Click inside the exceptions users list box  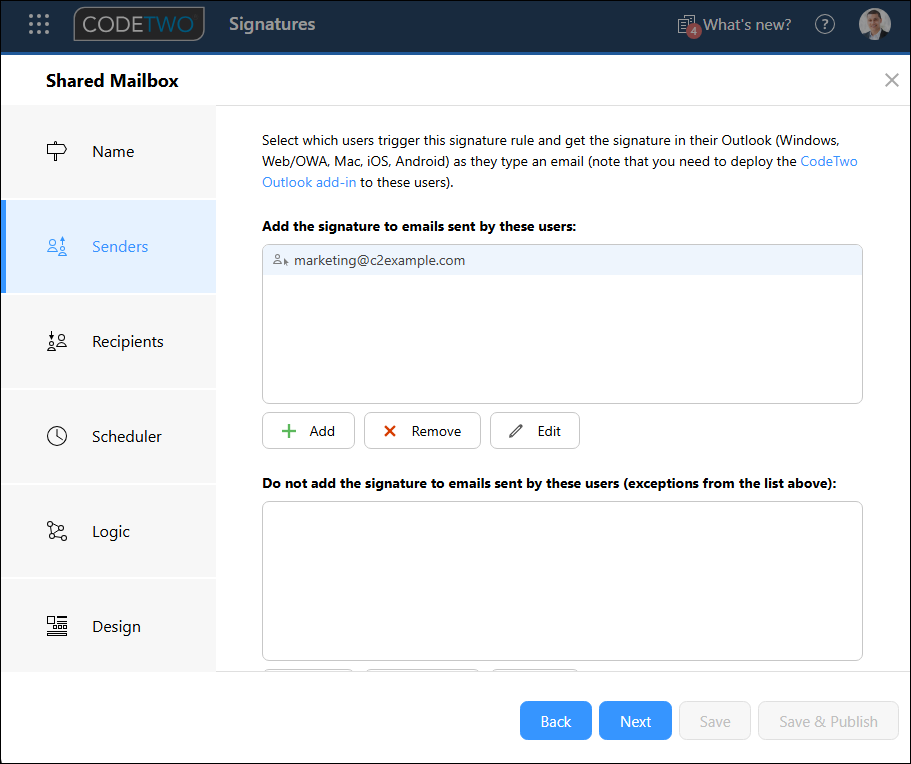tap(562, 581)
